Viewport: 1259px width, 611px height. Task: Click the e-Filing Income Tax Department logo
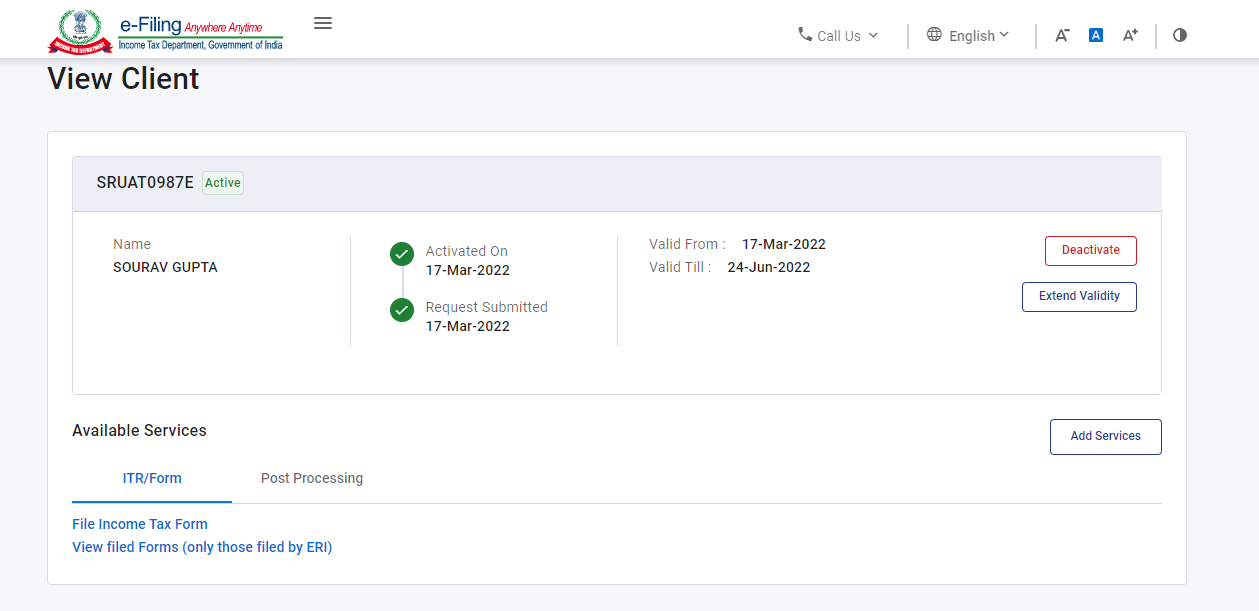(x=165, y=29)
